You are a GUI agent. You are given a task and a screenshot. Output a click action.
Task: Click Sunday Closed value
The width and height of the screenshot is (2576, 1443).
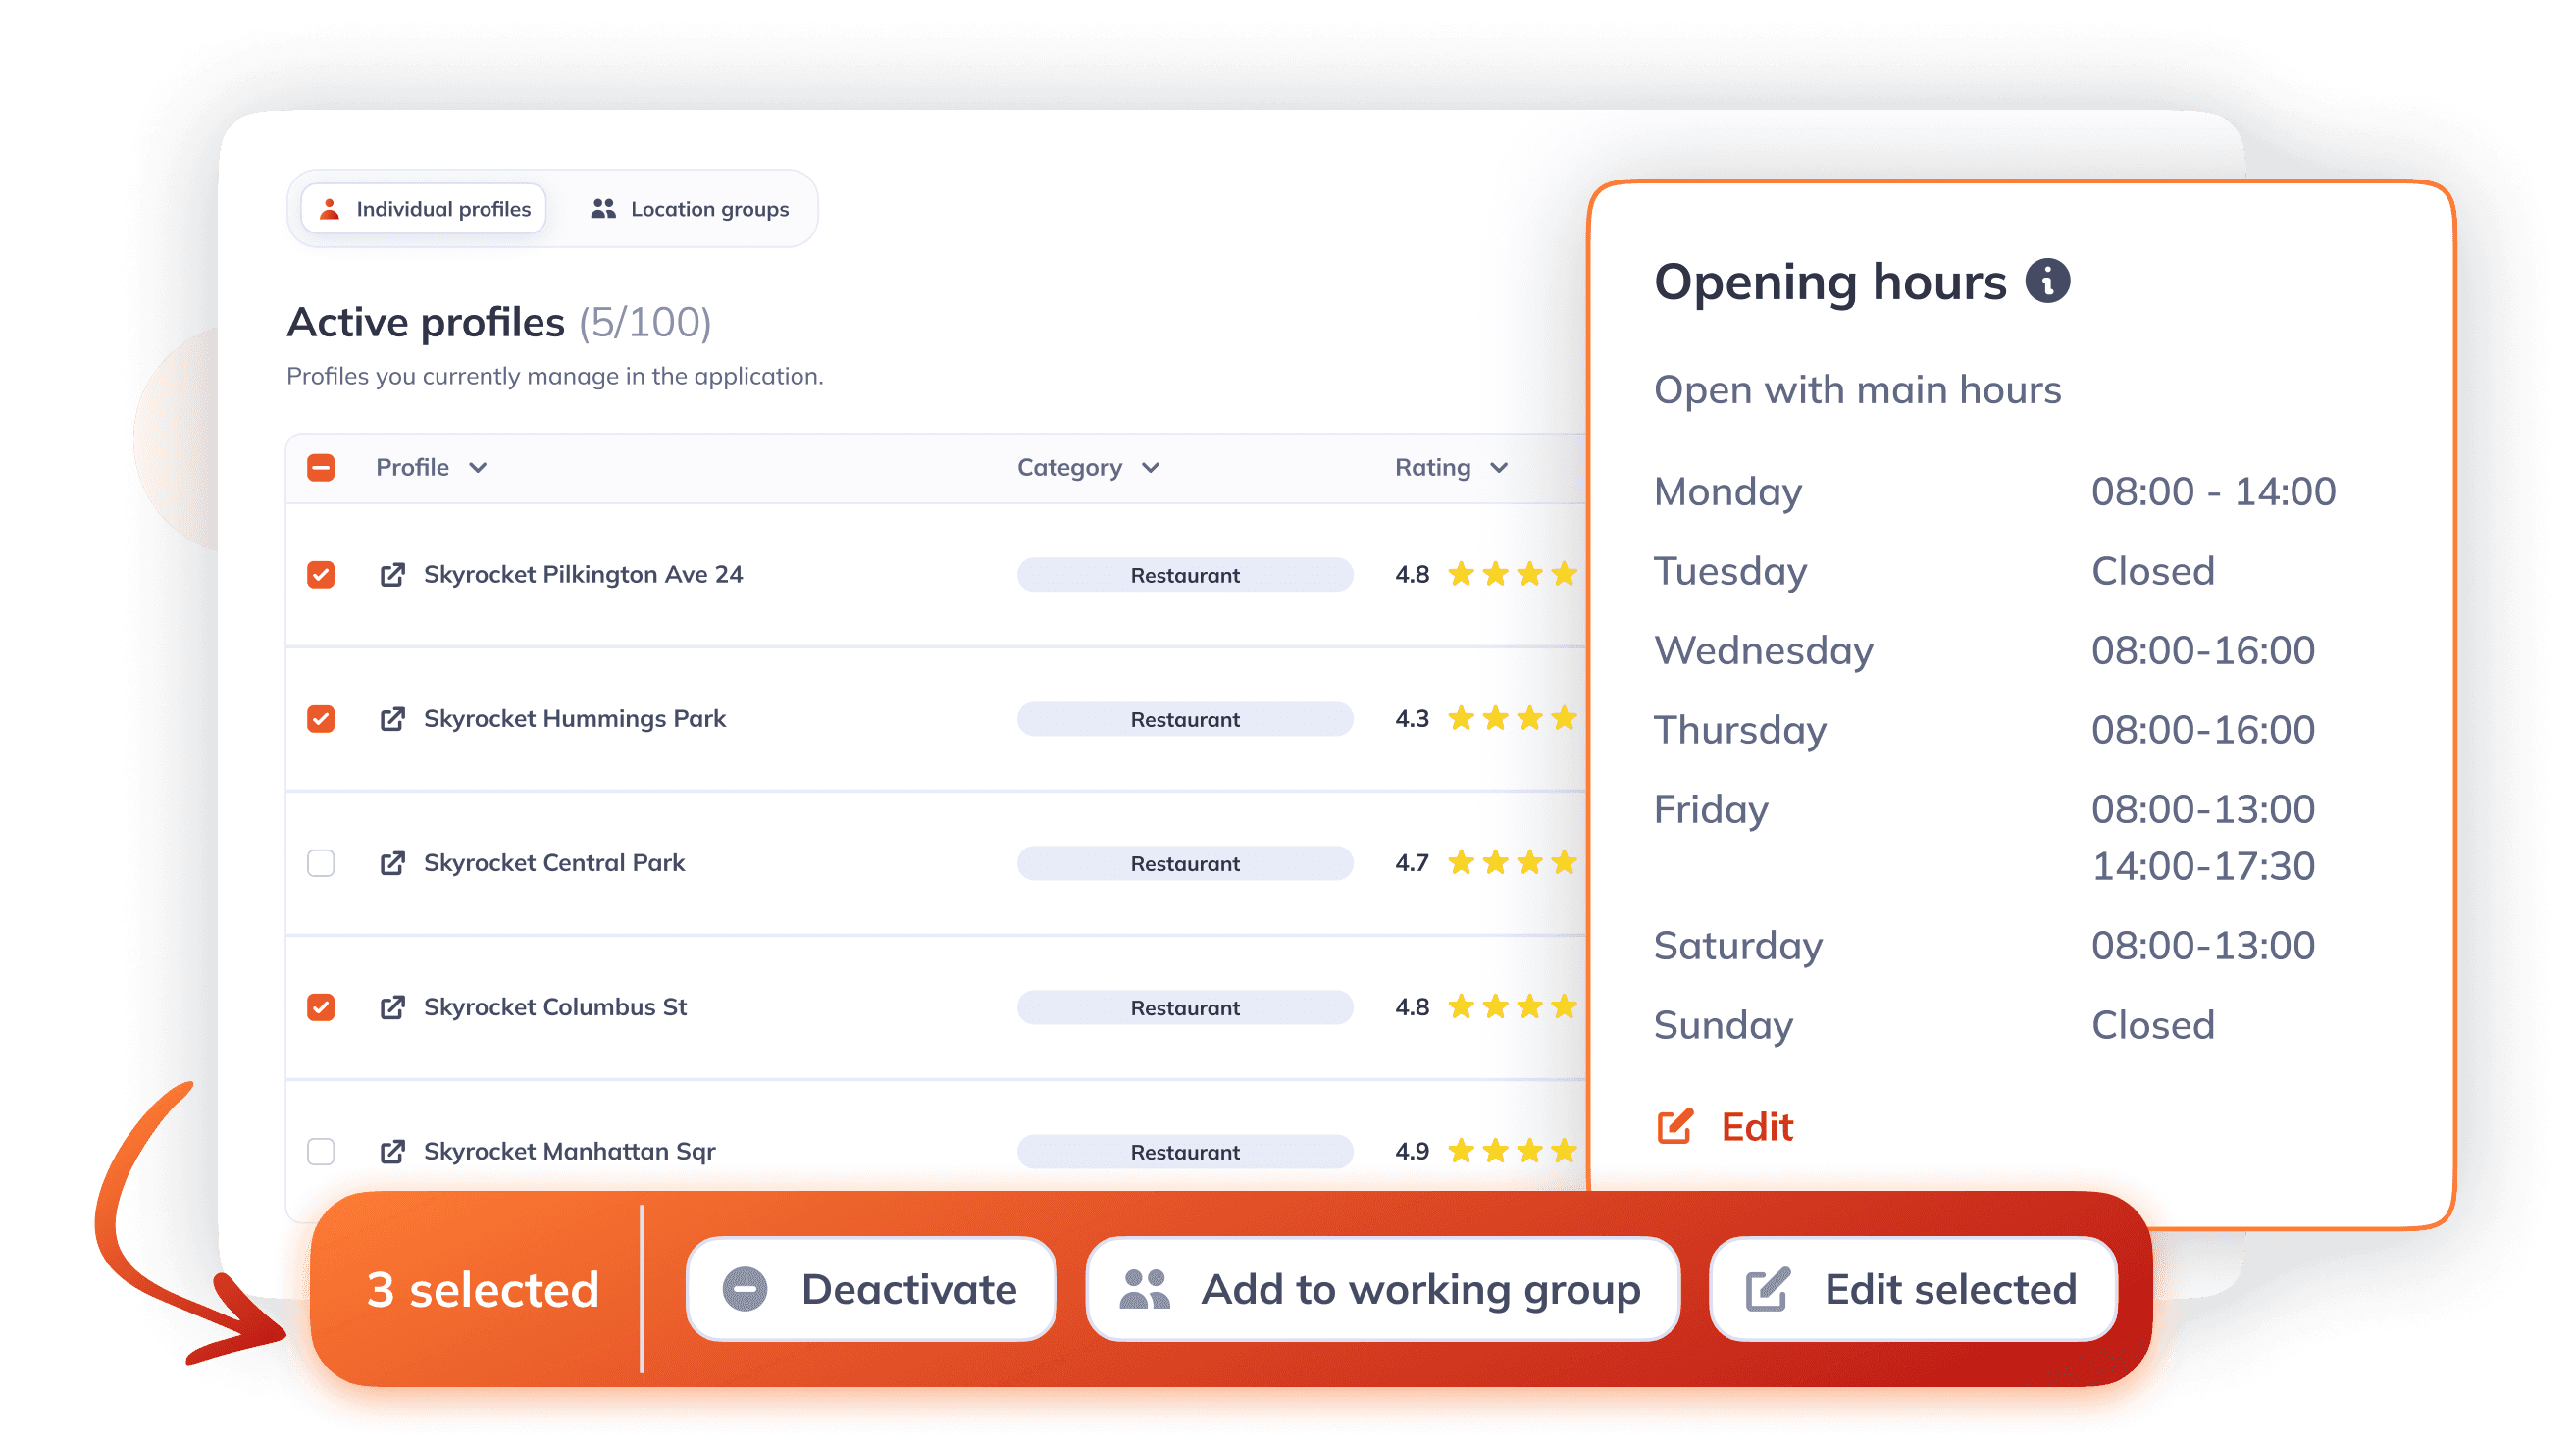(x=2153, y=1025)
